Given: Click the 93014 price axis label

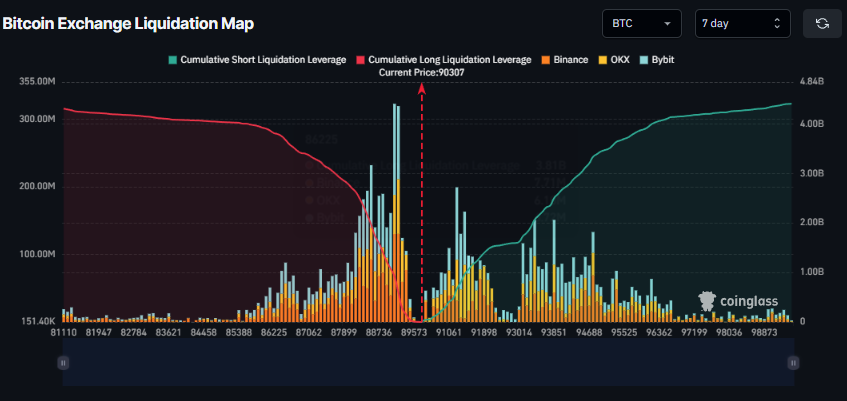Looking at the screenshot, I should click(x=519, y=332).
